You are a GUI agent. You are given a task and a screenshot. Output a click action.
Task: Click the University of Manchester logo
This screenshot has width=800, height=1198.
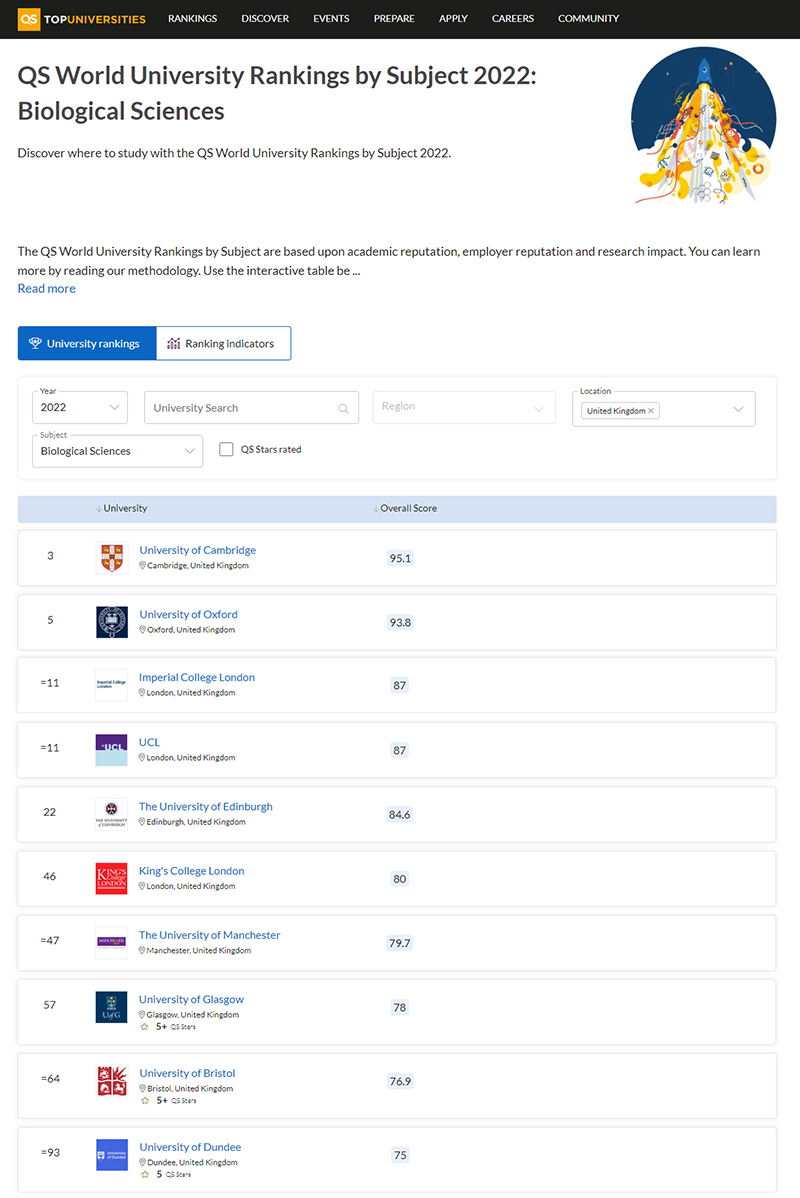coord(112,942)
